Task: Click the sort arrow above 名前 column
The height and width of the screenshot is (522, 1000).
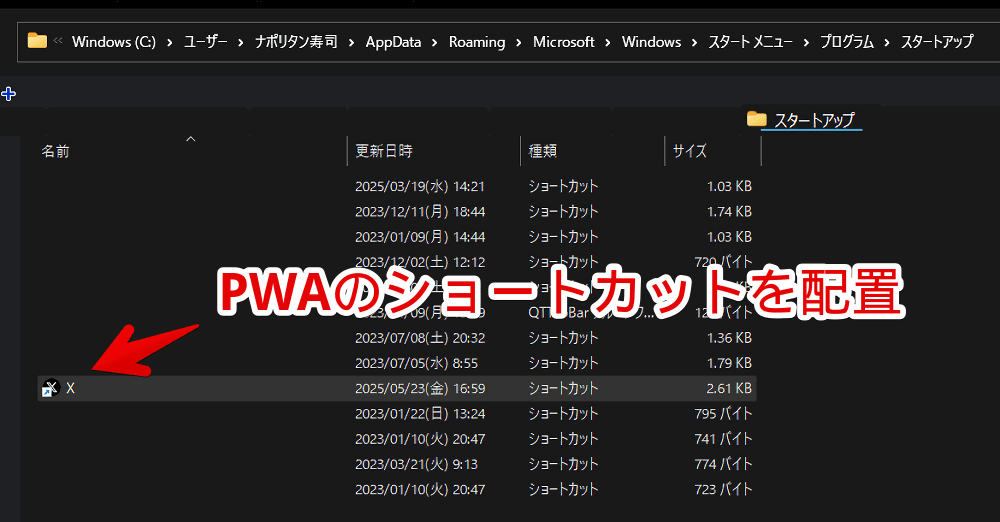Action: pyautogui.click(x=191, y=138)
